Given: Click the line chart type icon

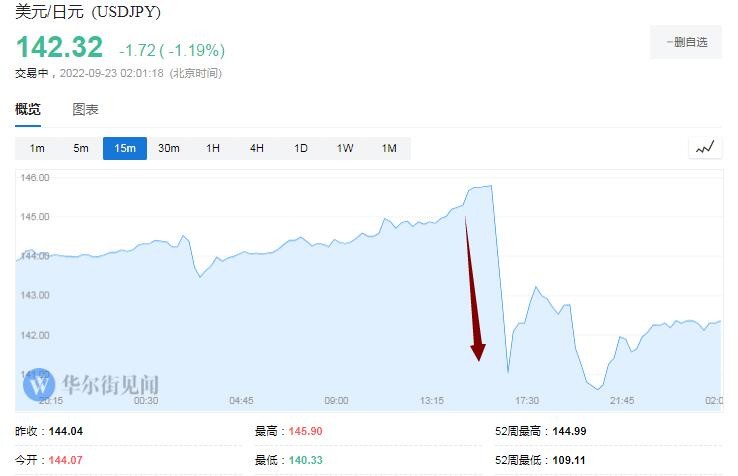Looking at the screenshot, I should [706, 148].
